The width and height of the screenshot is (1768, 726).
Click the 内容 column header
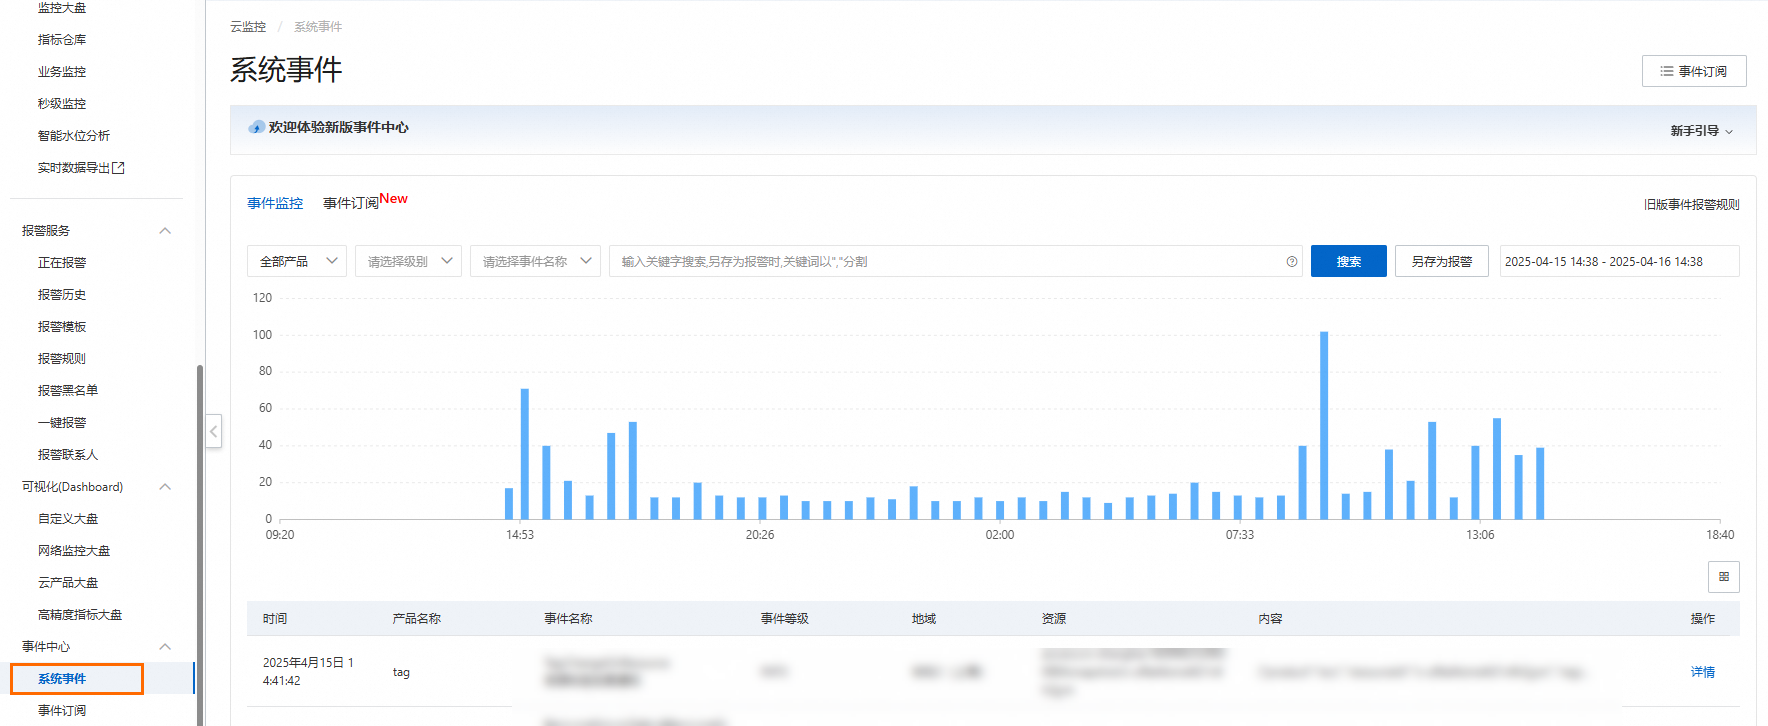[x=1271, y=619]
